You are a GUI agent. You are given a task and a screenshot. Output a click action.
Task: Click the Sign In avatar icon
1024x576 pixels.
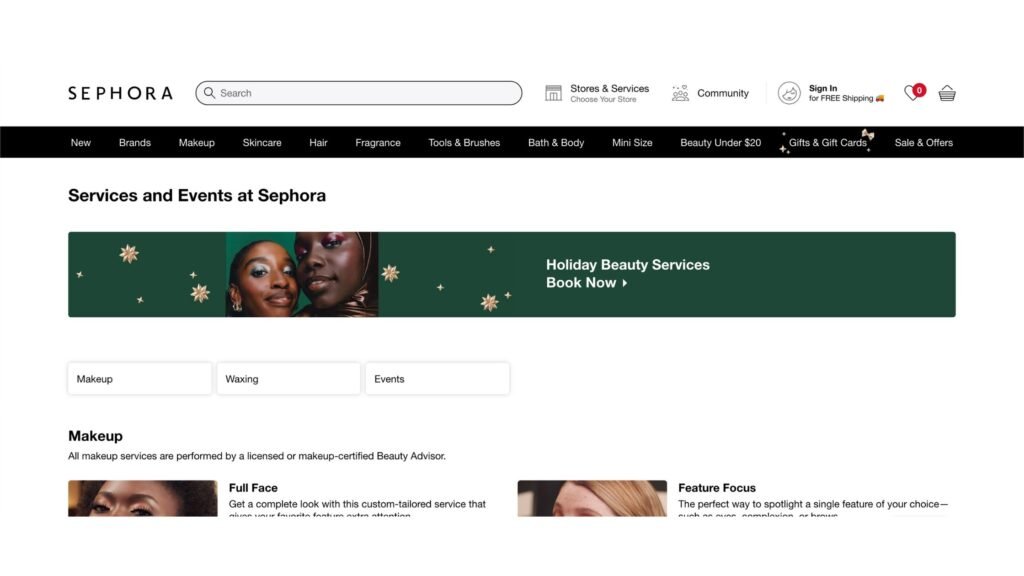(x=789, y=93)
